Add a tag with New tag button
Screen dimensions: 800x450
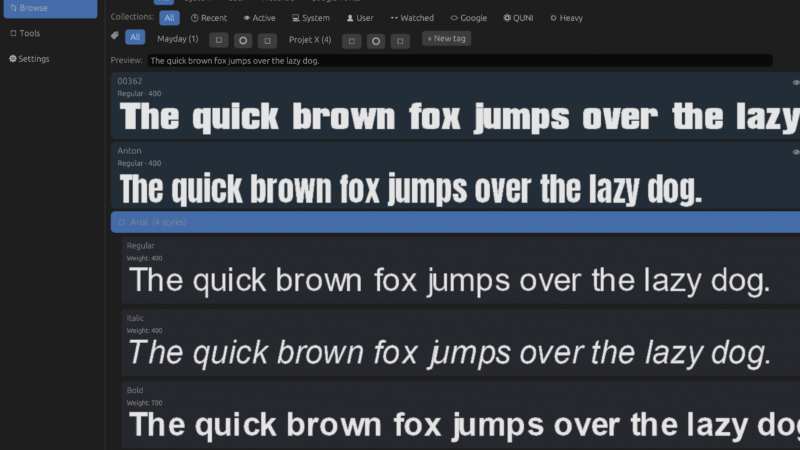(446, 38)
